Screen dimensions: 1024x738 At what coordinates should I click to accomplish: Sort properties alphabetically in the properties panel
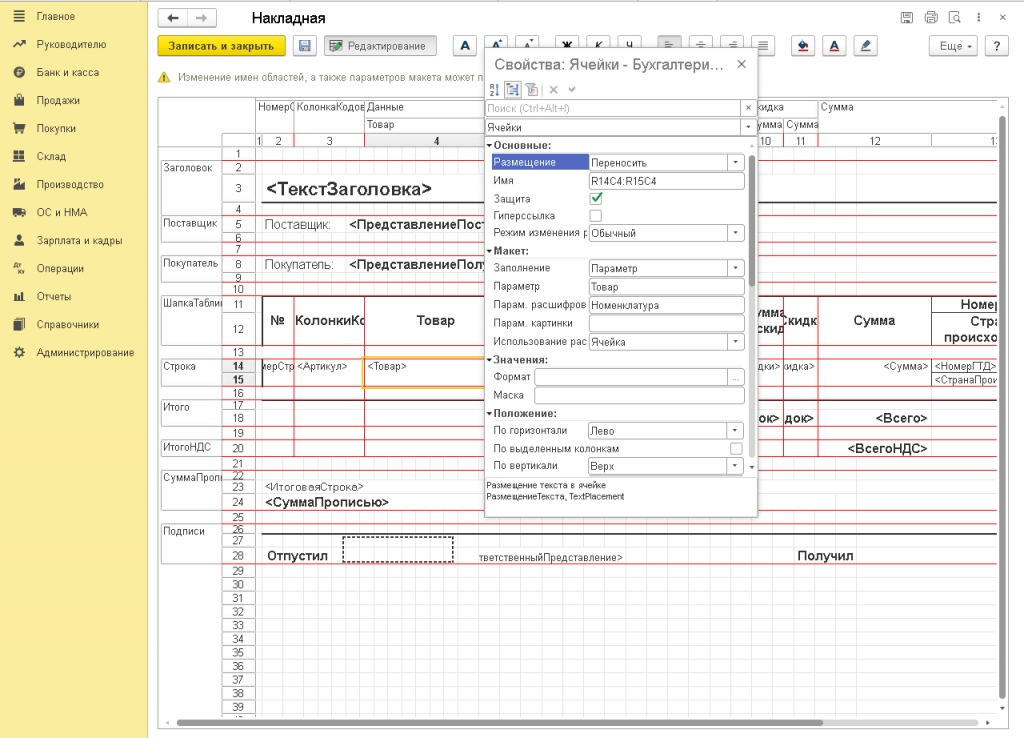click(494, 89)
